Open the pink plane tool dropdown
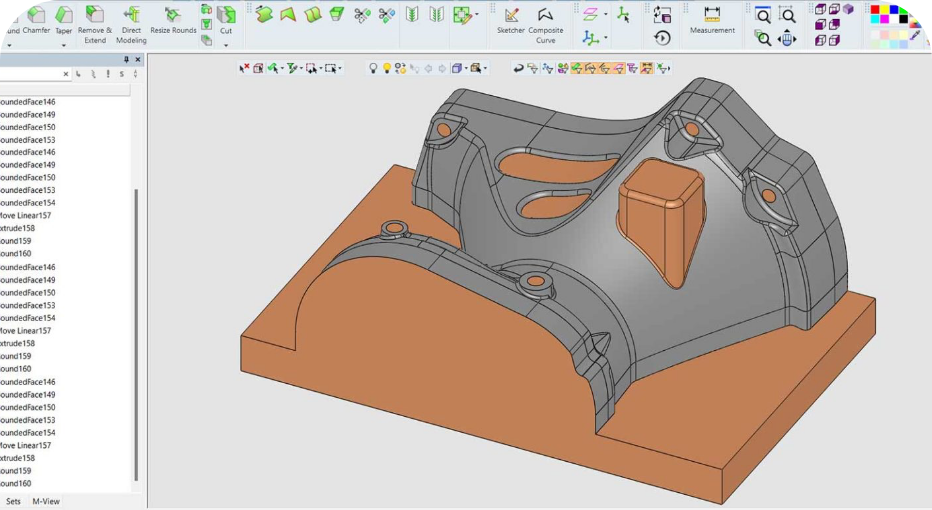932x510 pixels. pos(606,14)
